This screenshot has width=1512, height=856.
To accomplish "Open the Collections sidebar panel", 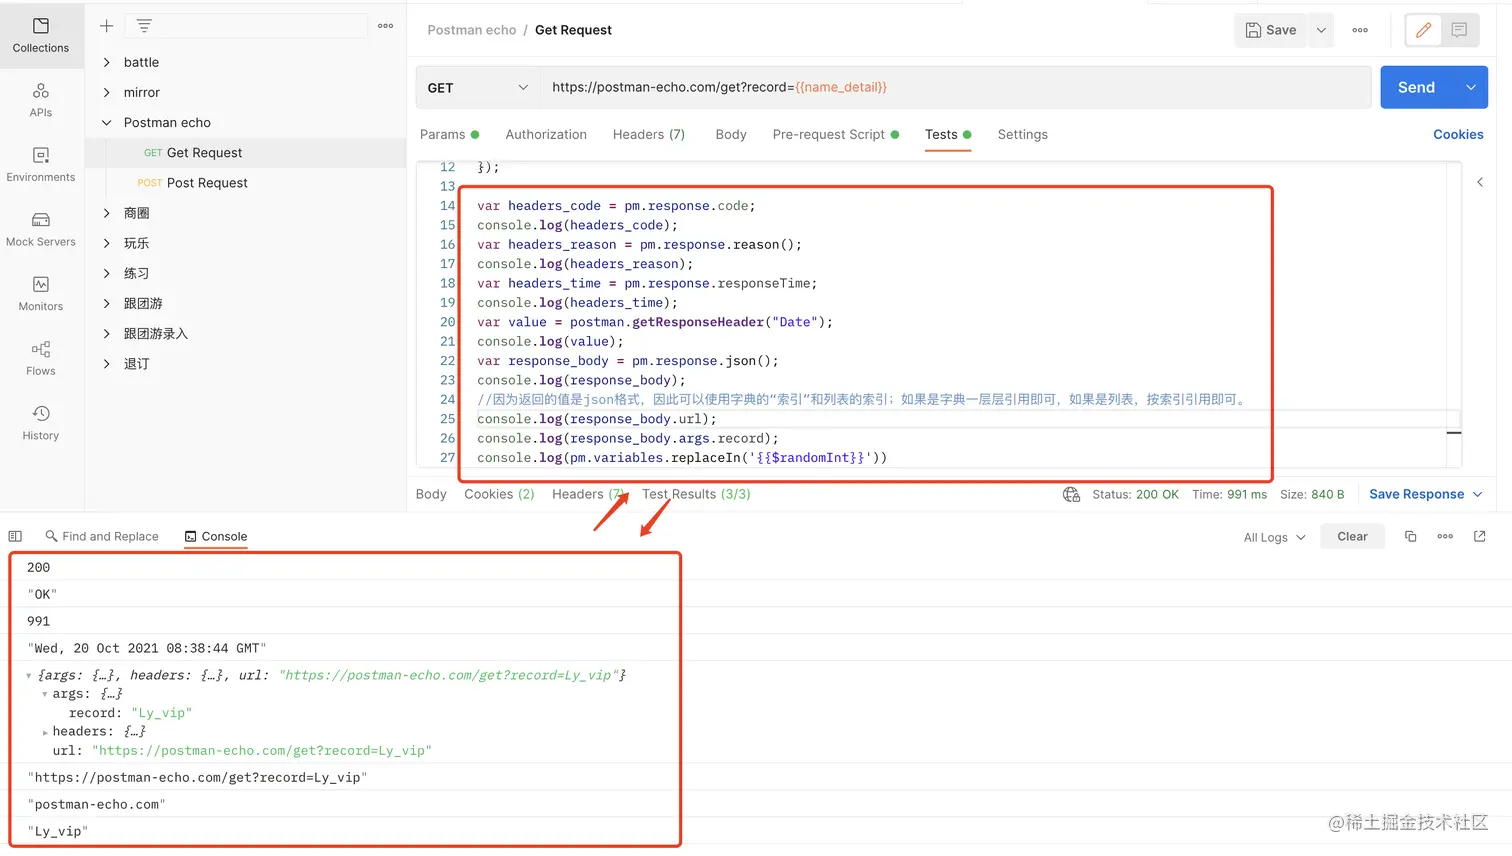I will (41, 35).
